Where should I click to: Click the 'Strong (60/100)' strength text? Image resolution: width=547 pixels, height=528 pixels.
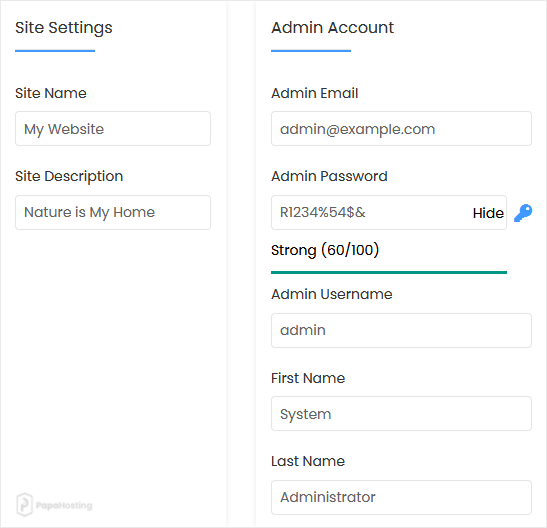click(325, 250)
